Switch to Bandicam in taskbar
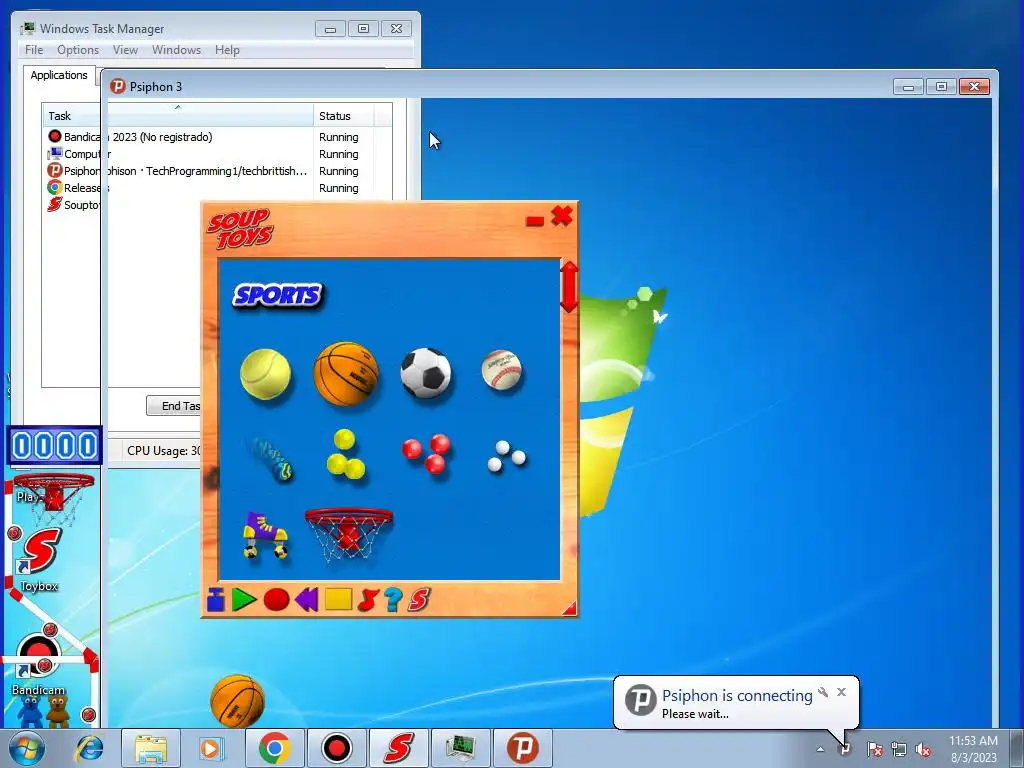The image size is (1024, 768). pyautogui.click(x=336, y=748)
